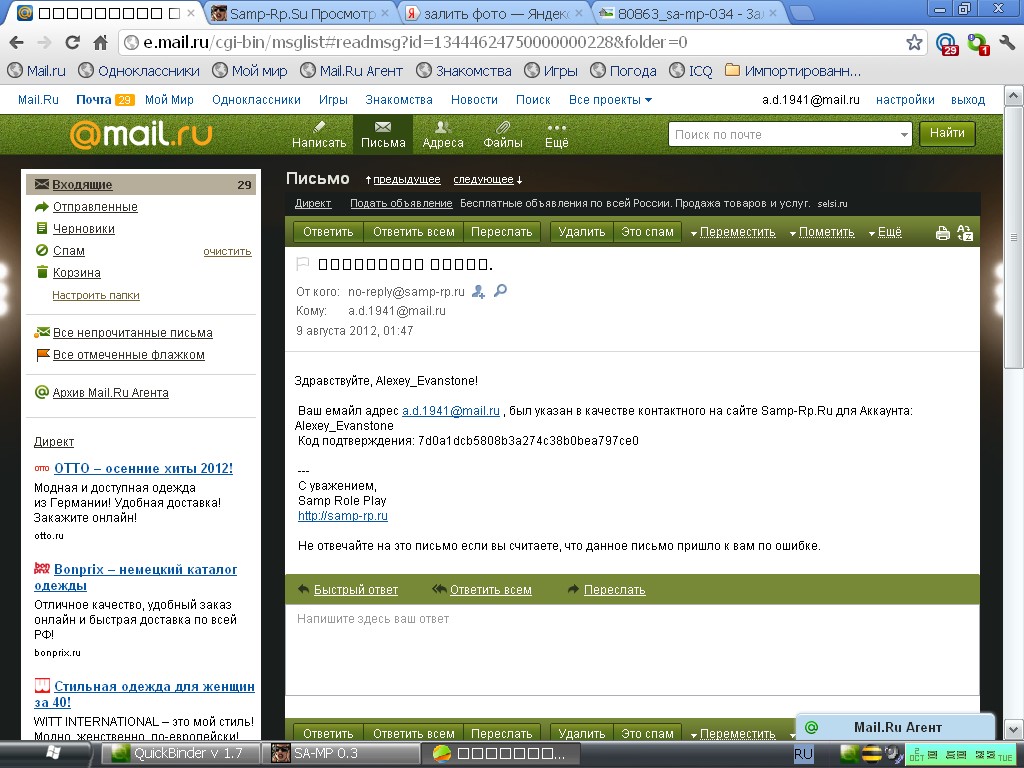Click the top Переслать toolbar button
Viewport: 1024px width, 768px height.
coord(502,232)
